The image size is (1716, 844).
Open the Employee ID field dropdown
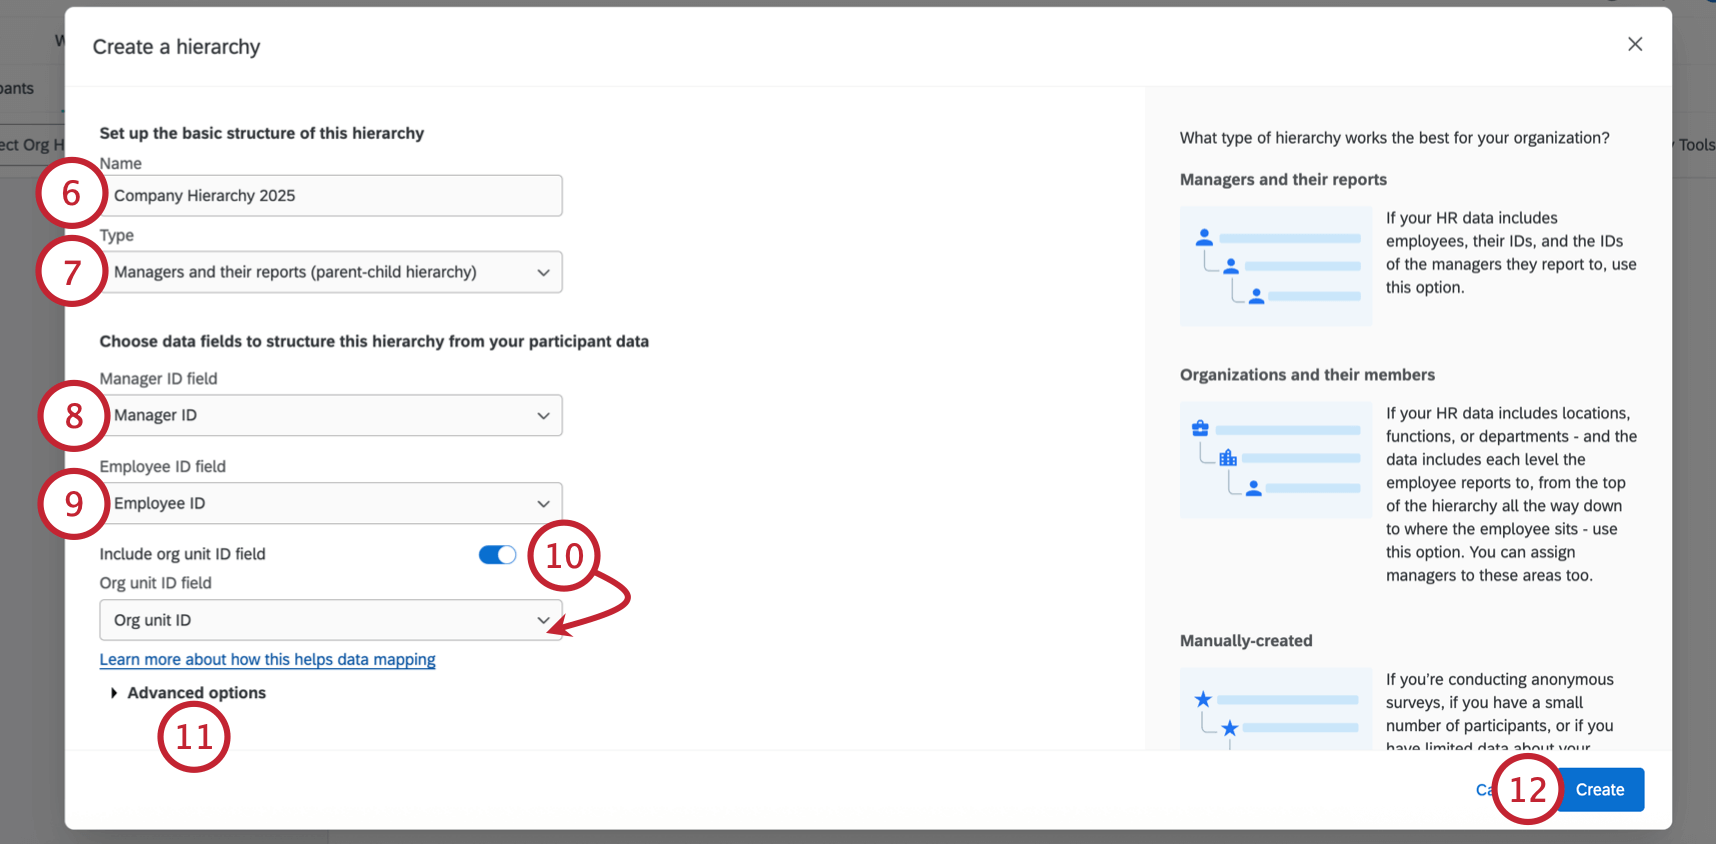(x=331, y=503)
